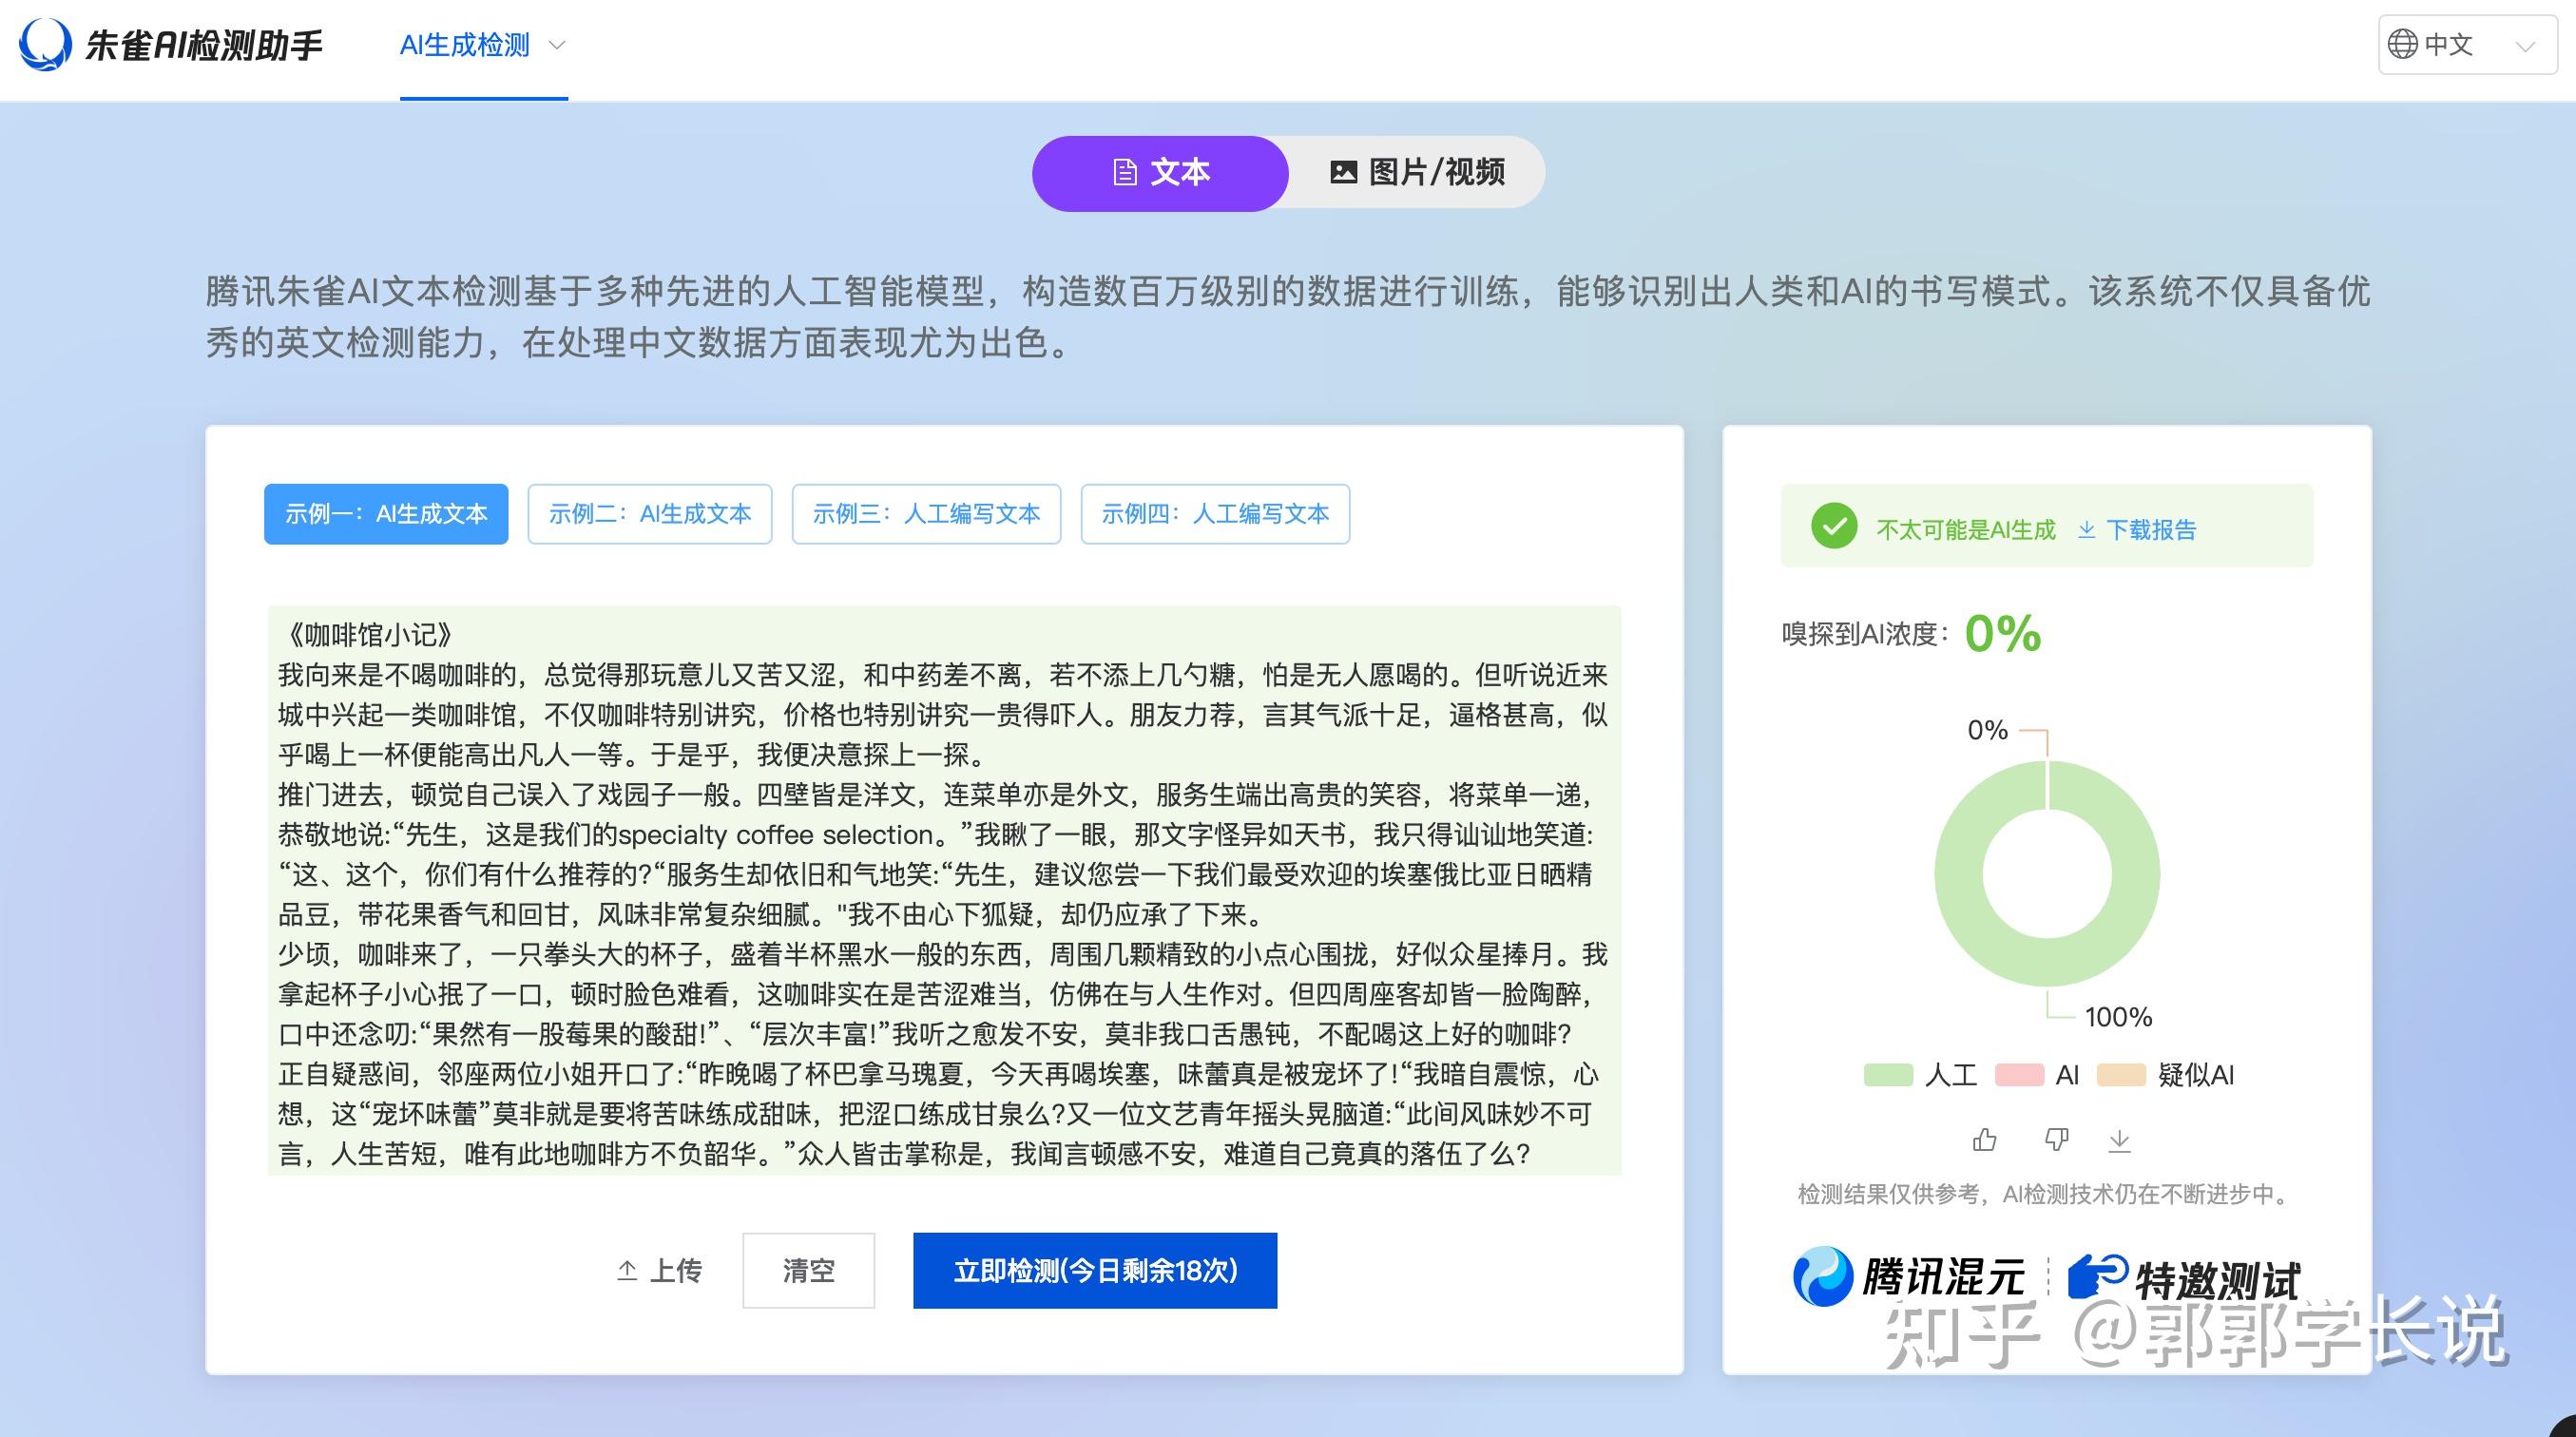2576x1437 pixels.
Task: Click the download icon next to 下载报告
Action: coord(2086,530)
